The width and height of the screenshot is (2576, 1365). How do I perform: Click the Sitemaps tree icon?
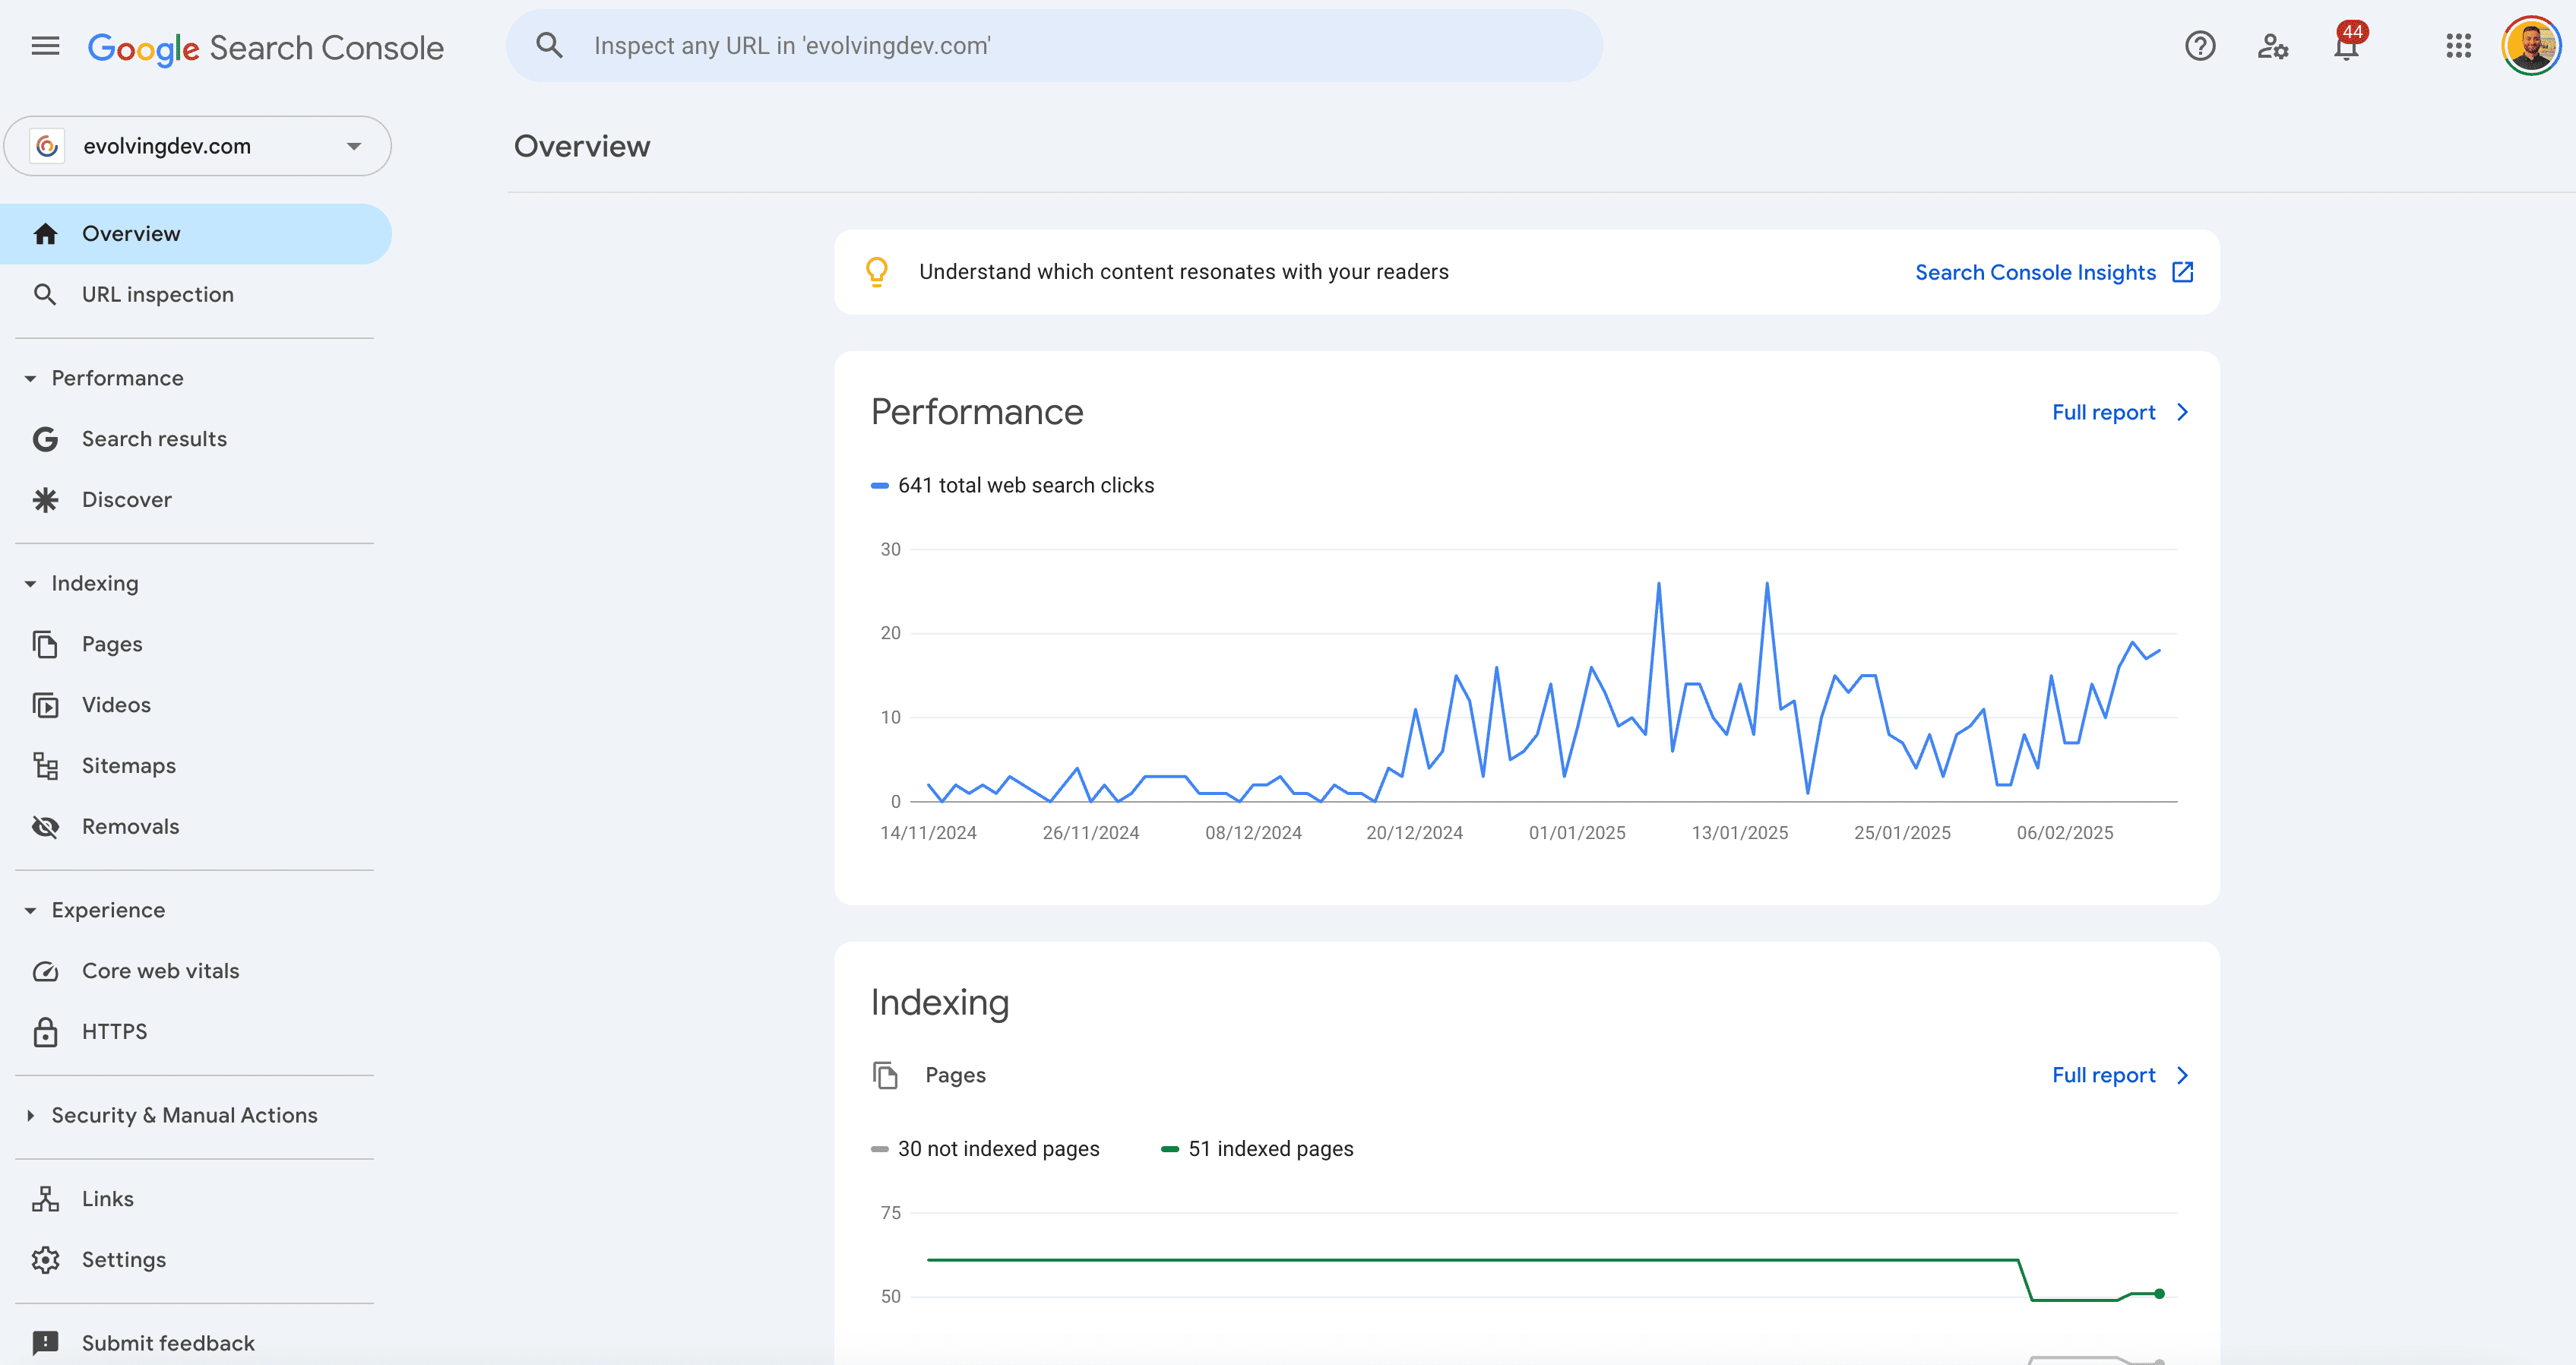(x=45, y=766)
